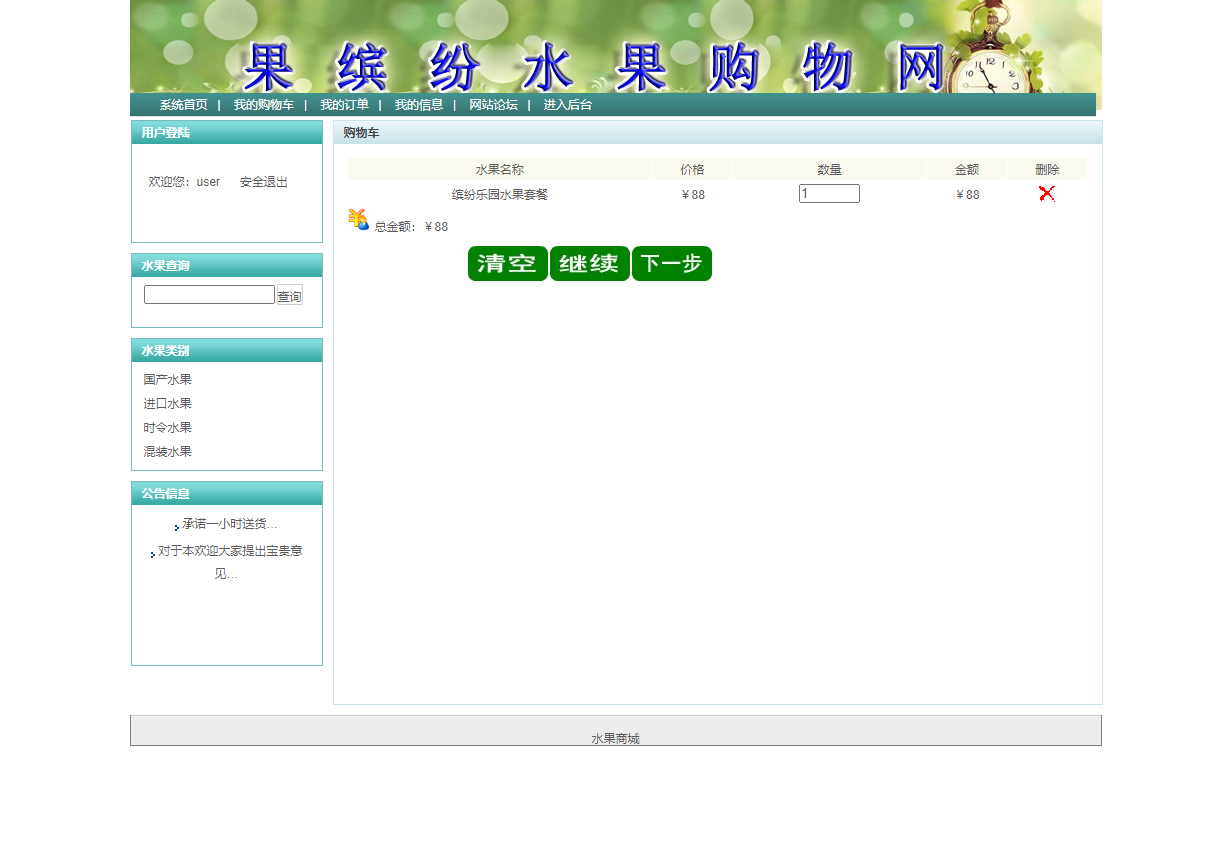Screen dimensions: 1232x865
Task: Open the 承诺一小时送货 announcement
Action: [x=229, y=524]
